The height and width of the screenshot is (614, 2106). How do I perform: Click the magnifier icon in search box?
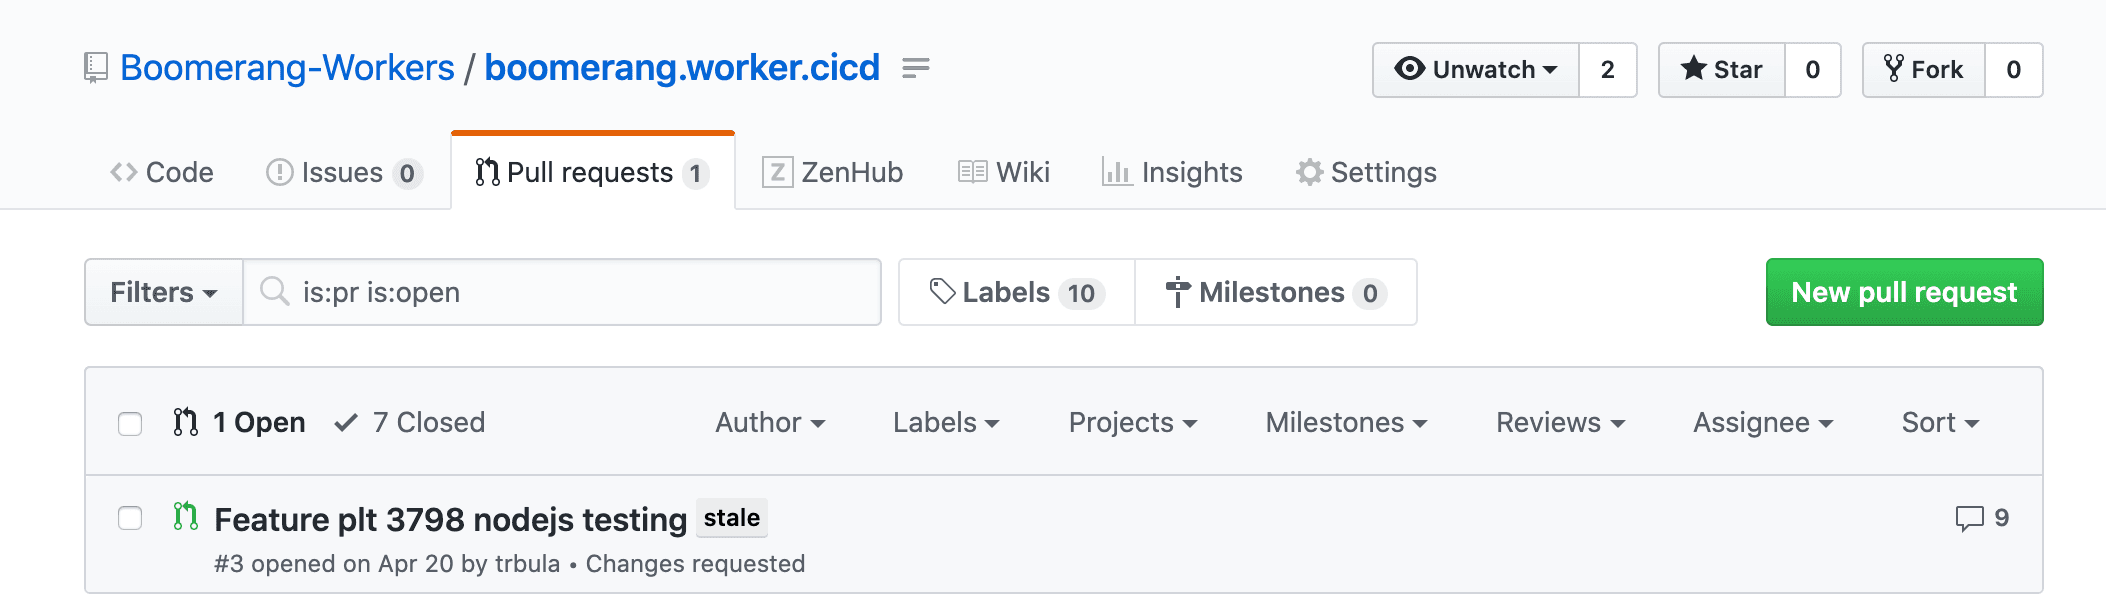tap(274, 291)
